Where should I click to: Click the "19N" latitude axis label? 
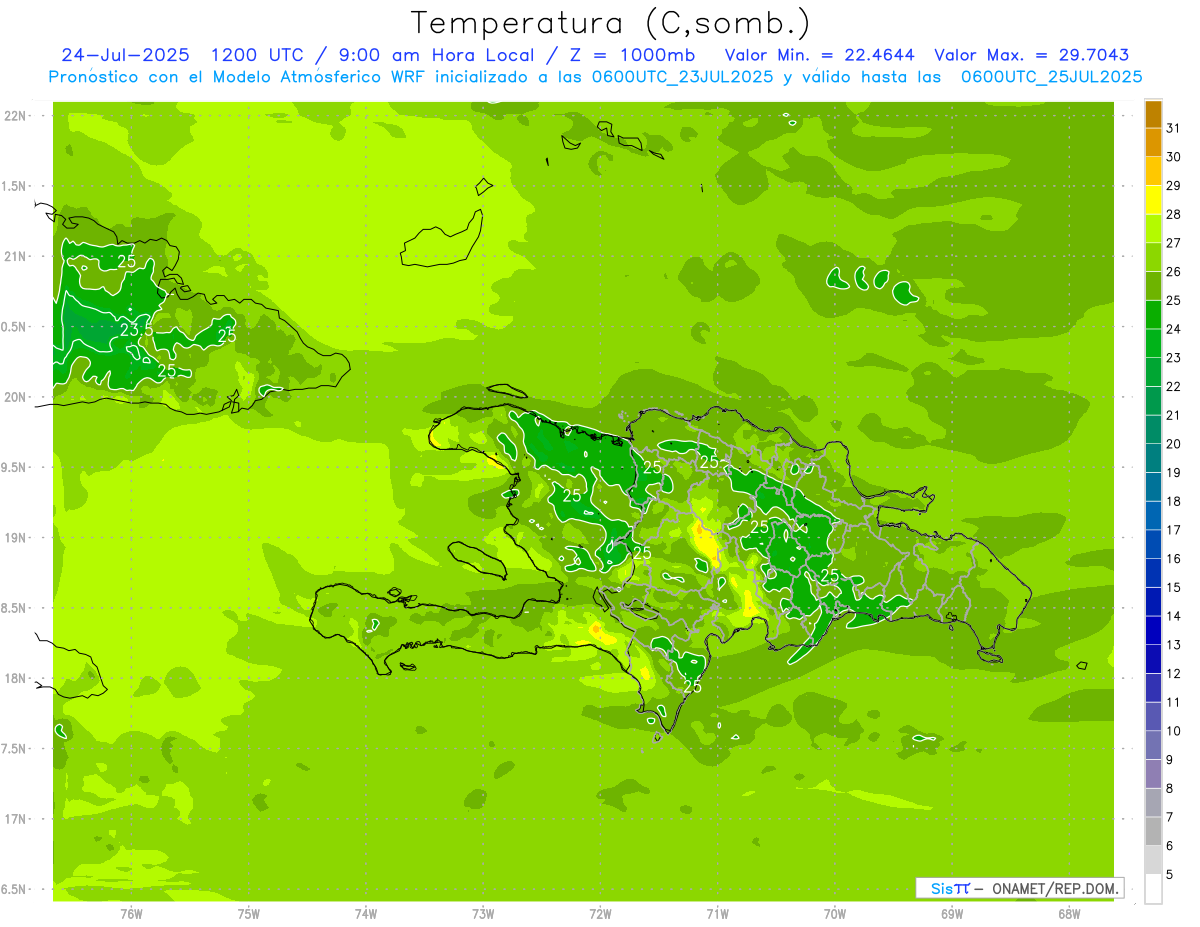point(16,538)
